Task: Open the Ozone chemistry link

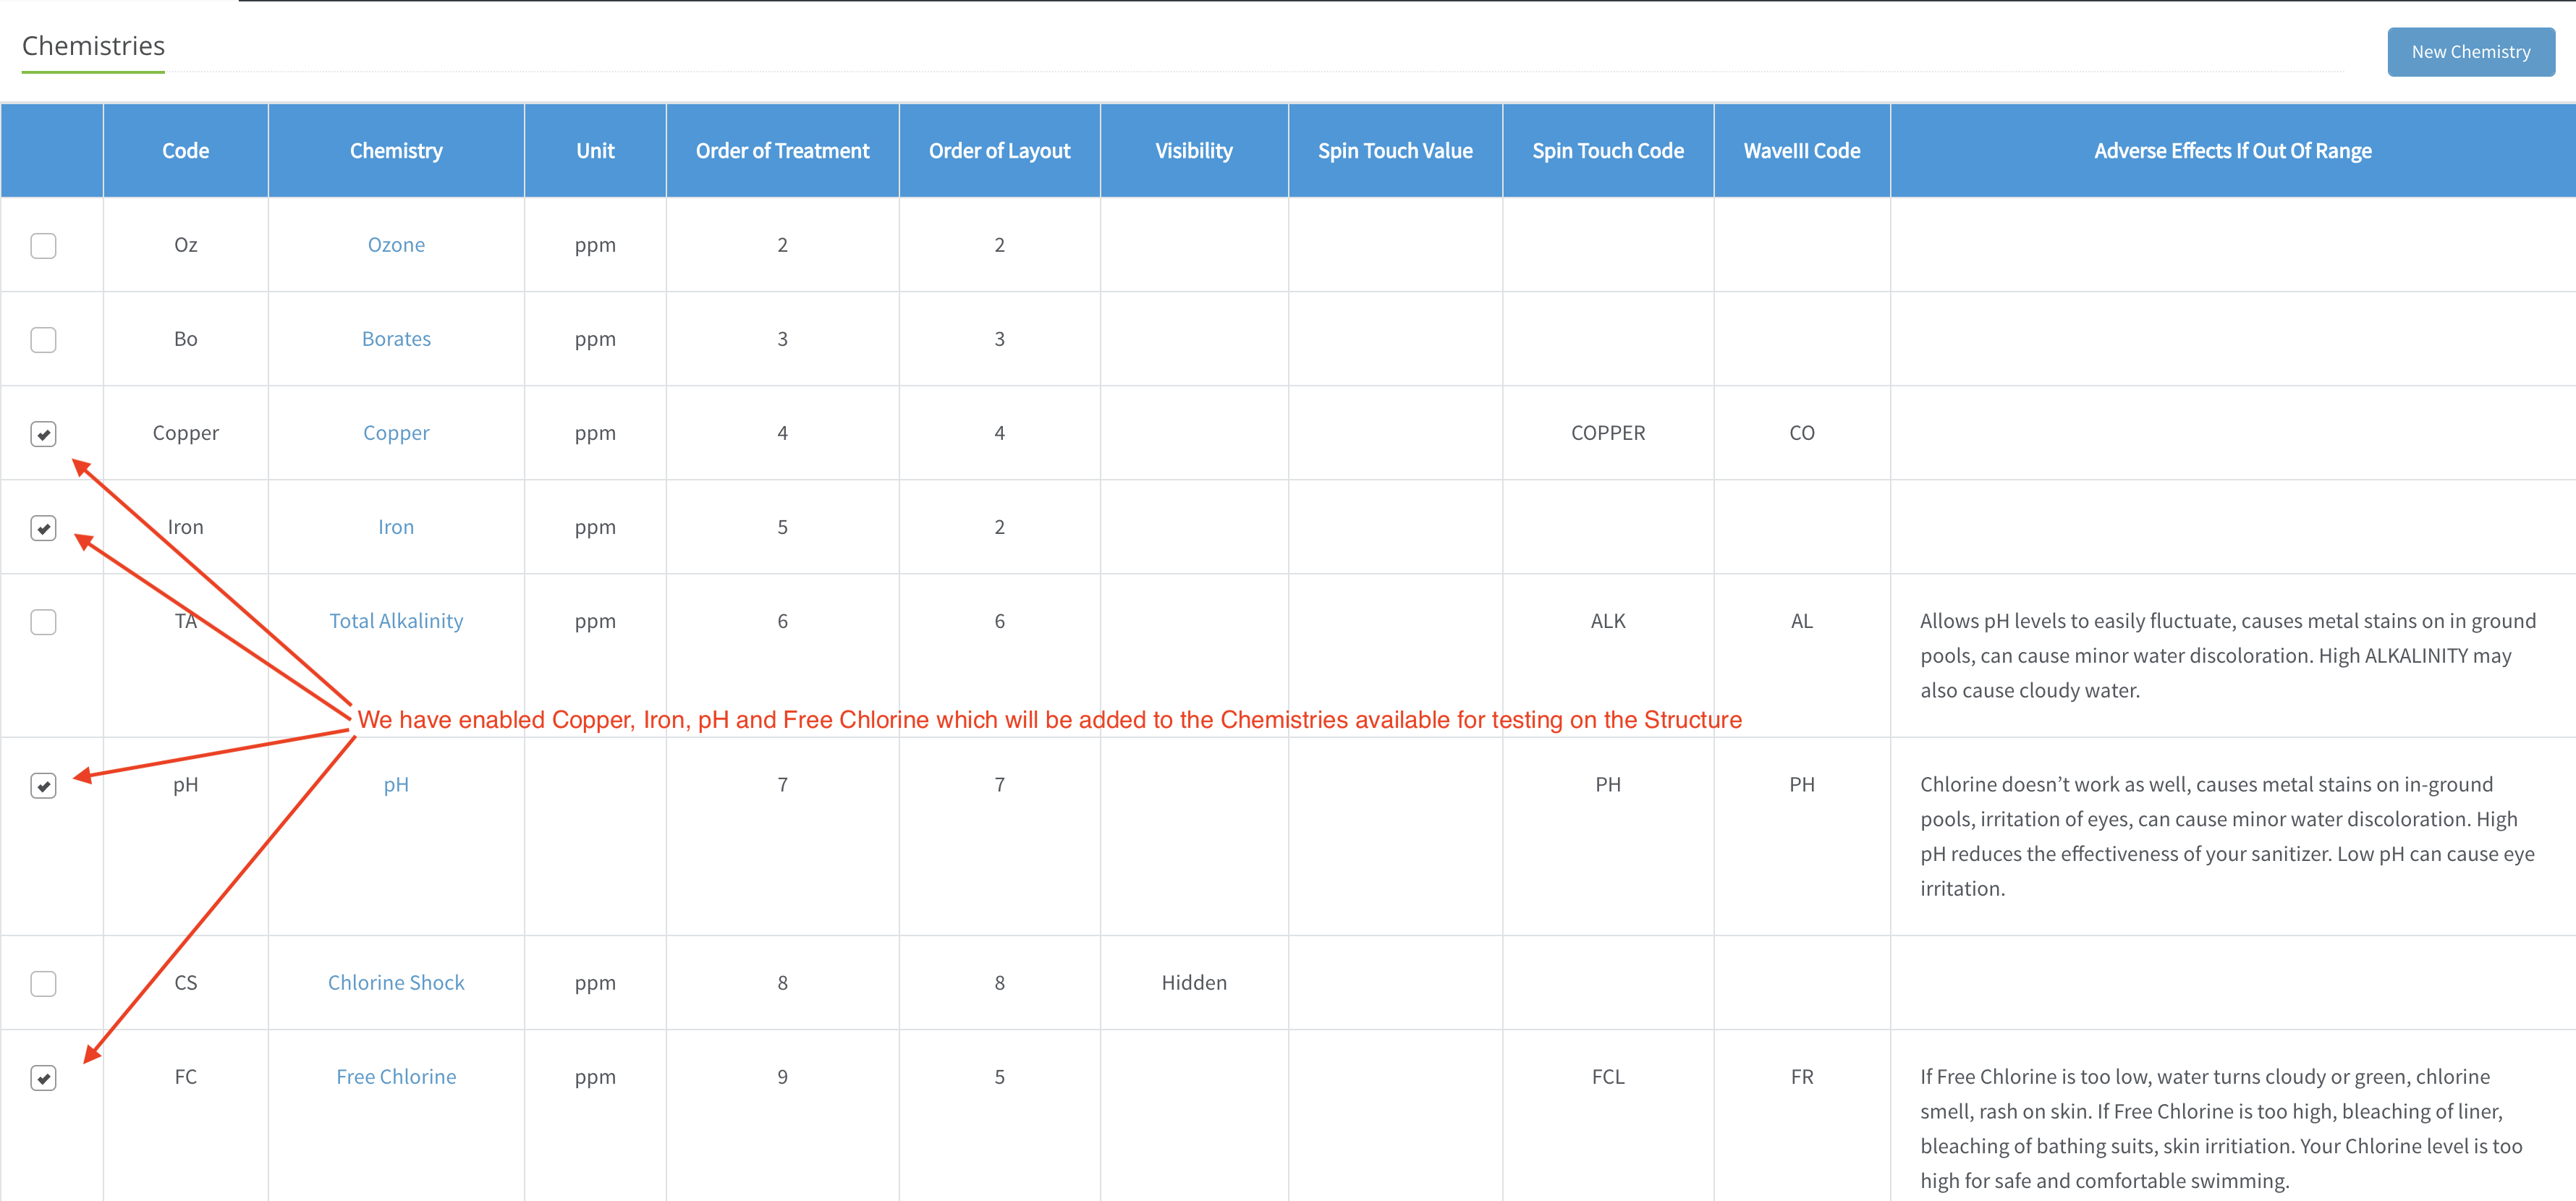Action: coord(396,245)
